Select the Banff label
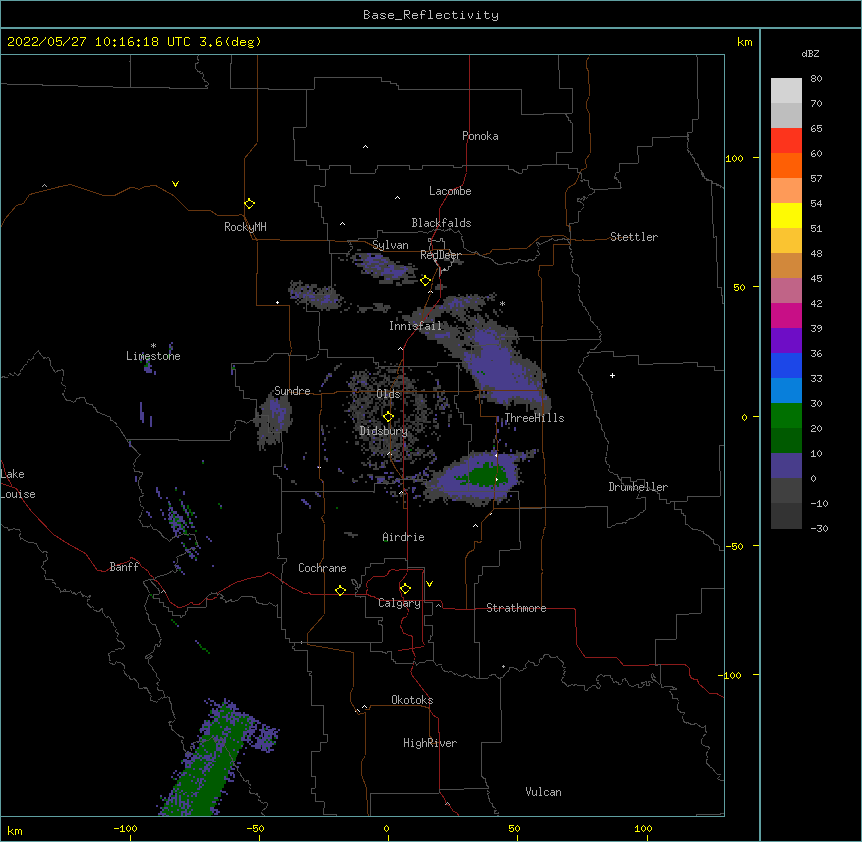 [x=124, y=567]
